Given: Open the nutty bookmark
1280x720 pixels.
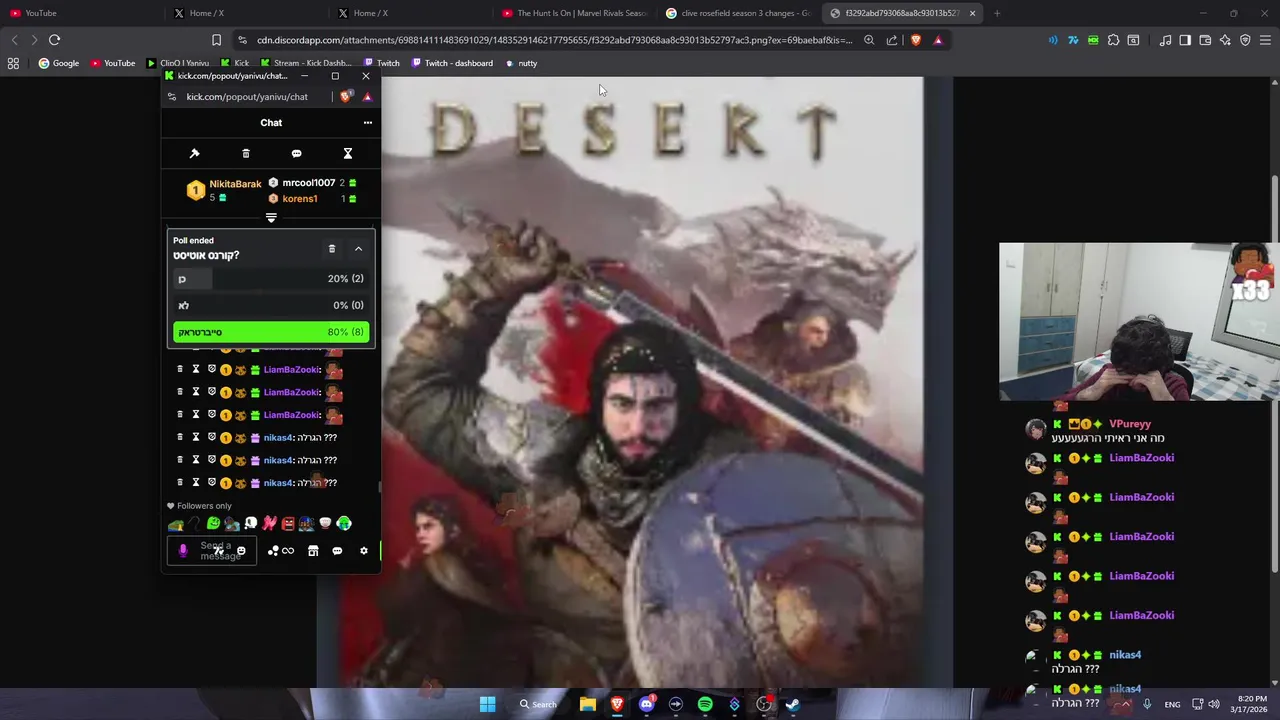Looking at the screenshot, I should coord(521,63).
